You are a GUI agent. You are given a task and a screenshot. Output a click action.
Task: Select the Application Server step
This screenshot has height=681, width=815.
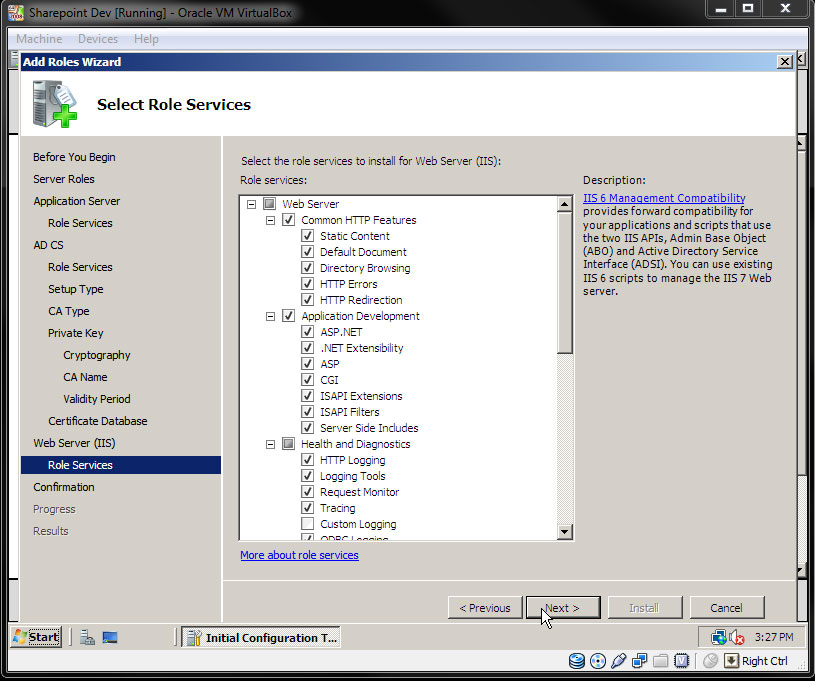[77, 201]
